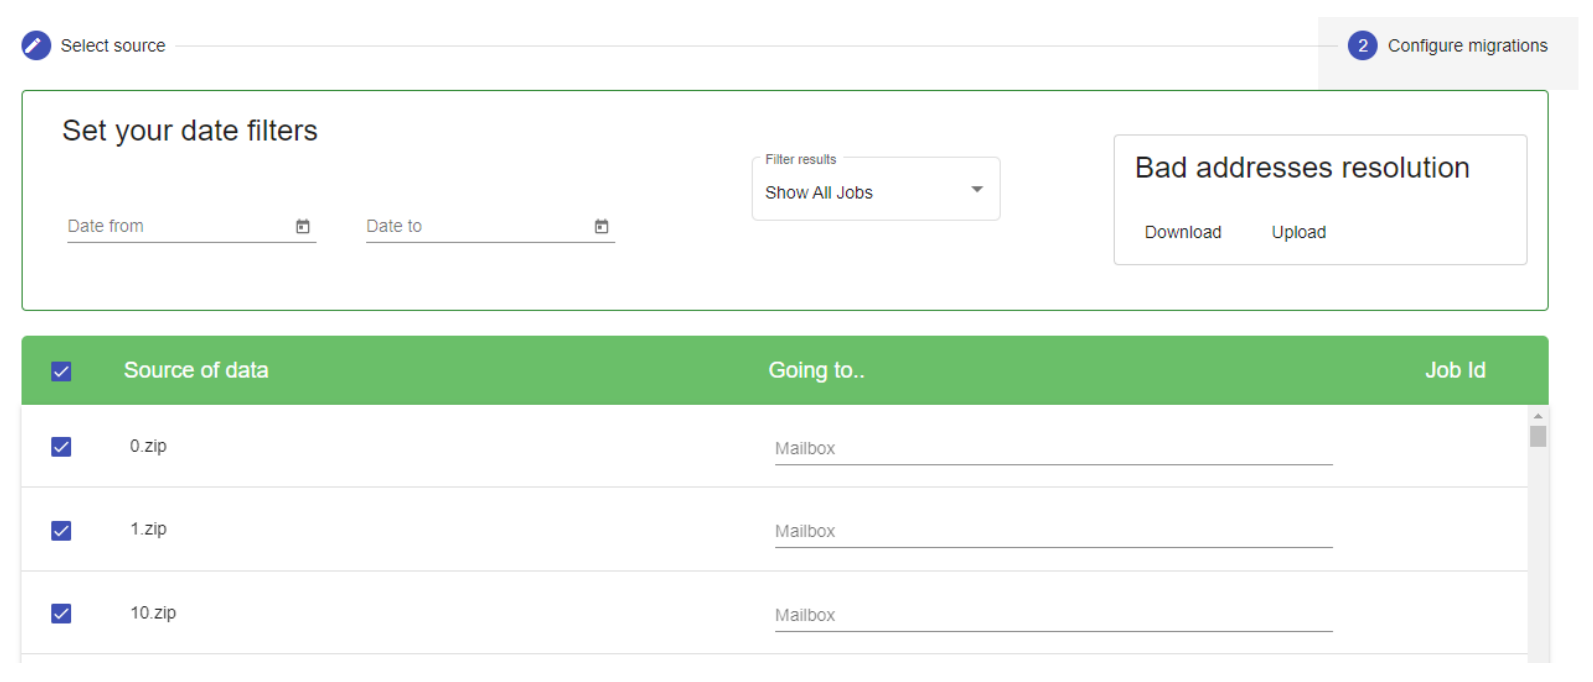The height and width of the screenshot is (682, 1593).
Task: Click the pencil edit icon beside Select source
Action: click(x=36, y=46)
